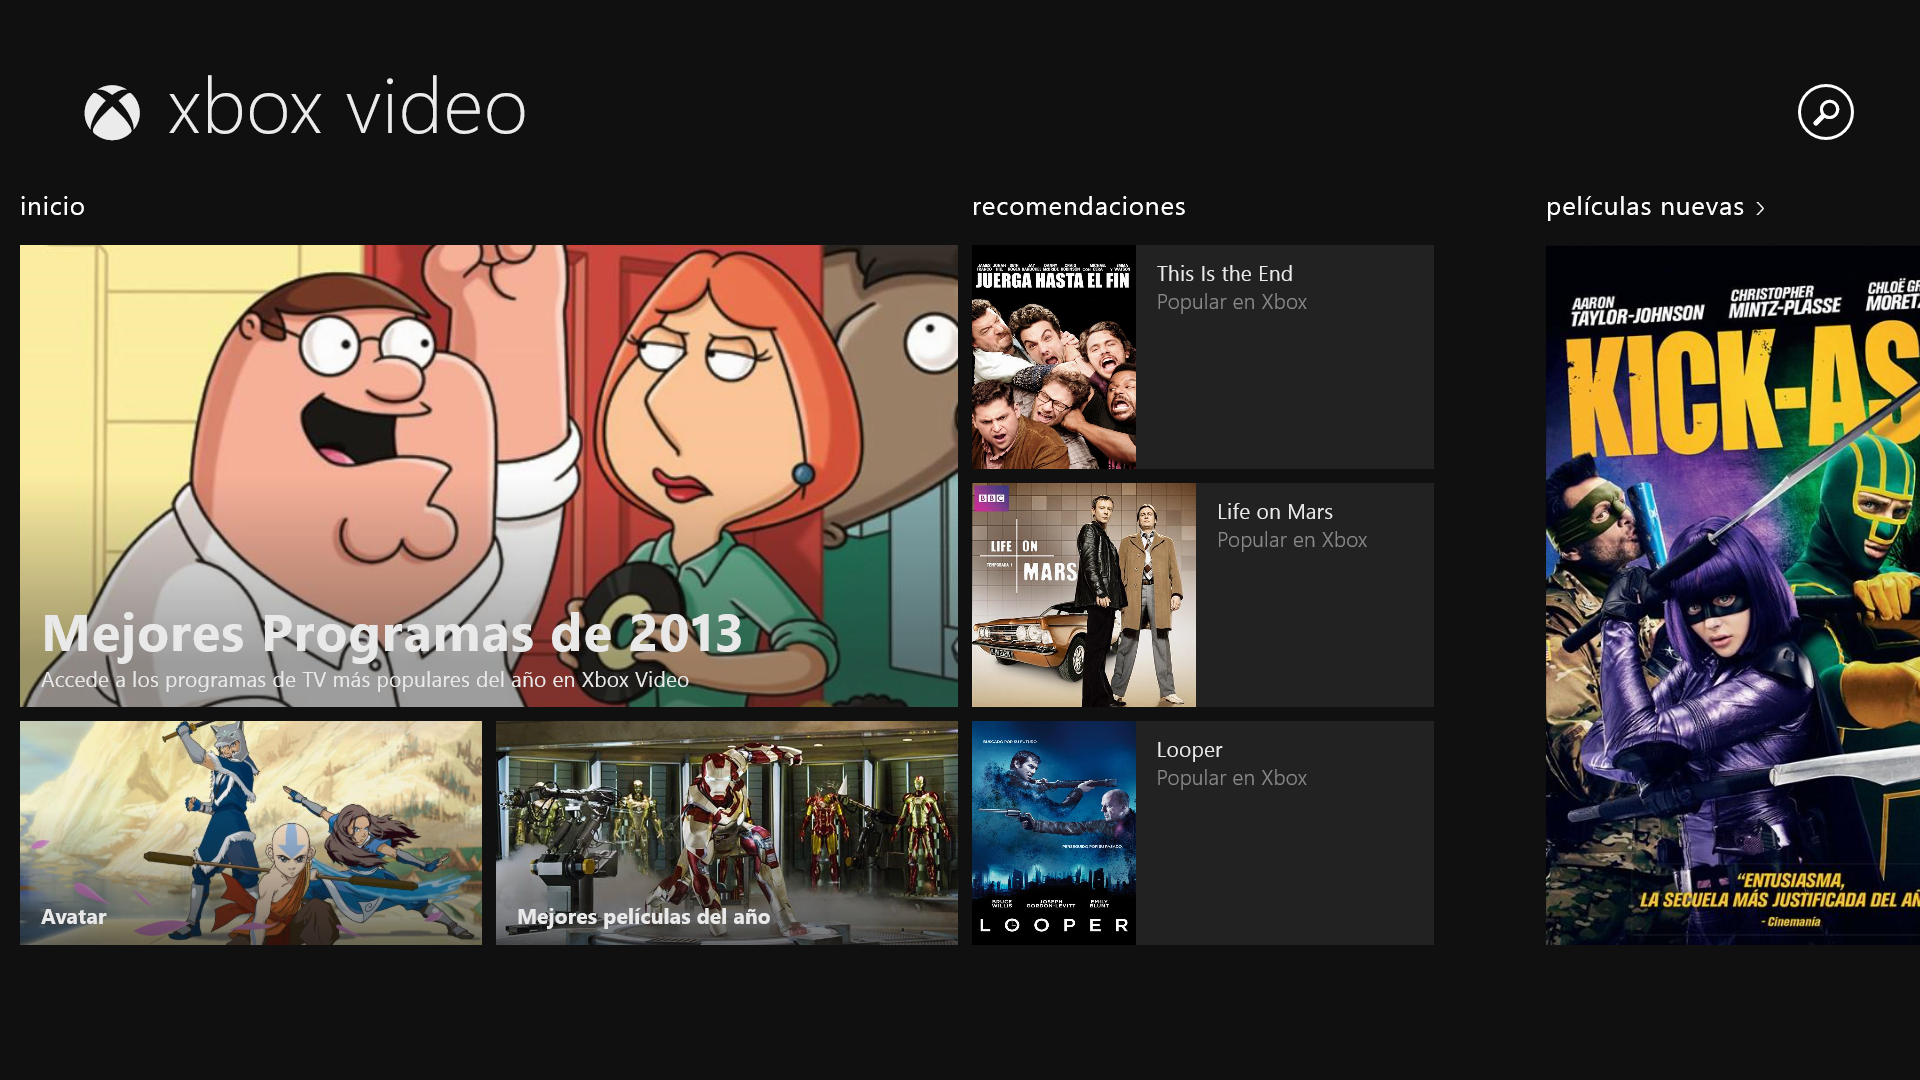Select the This Is the End title text
This screenshot has height=1080, width=1920.
click(x=1224, y=274)
